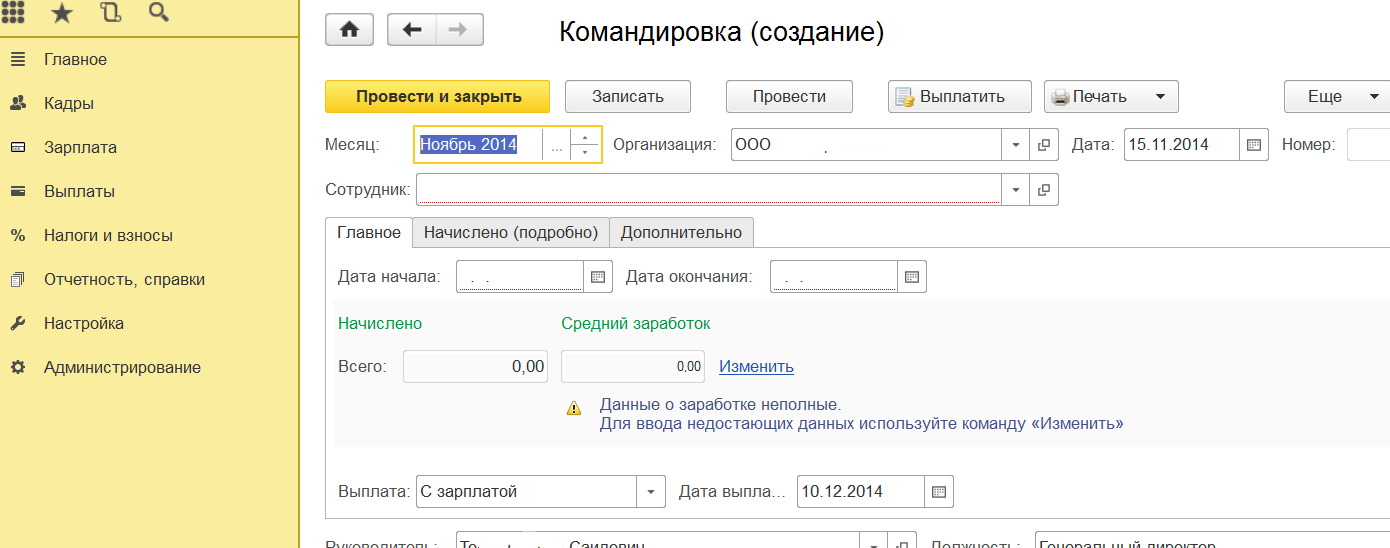The height and width of the screenshot is (548, 1390).
Task: Focus the Организация input field
Action: coord(867,144)
